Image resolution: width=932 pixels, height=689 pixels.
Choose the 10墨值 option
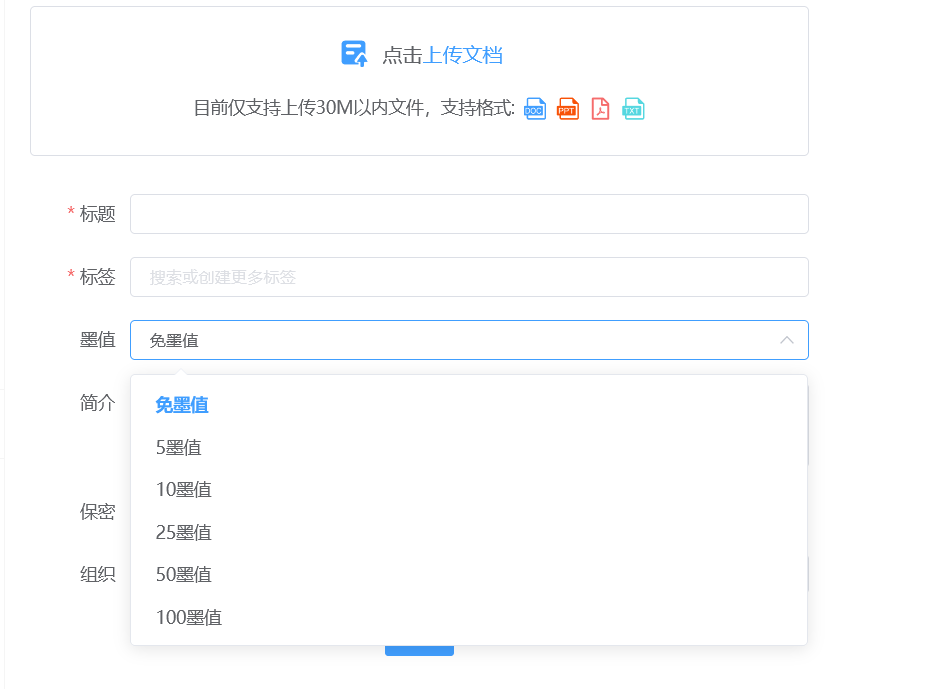coord(469,489)
